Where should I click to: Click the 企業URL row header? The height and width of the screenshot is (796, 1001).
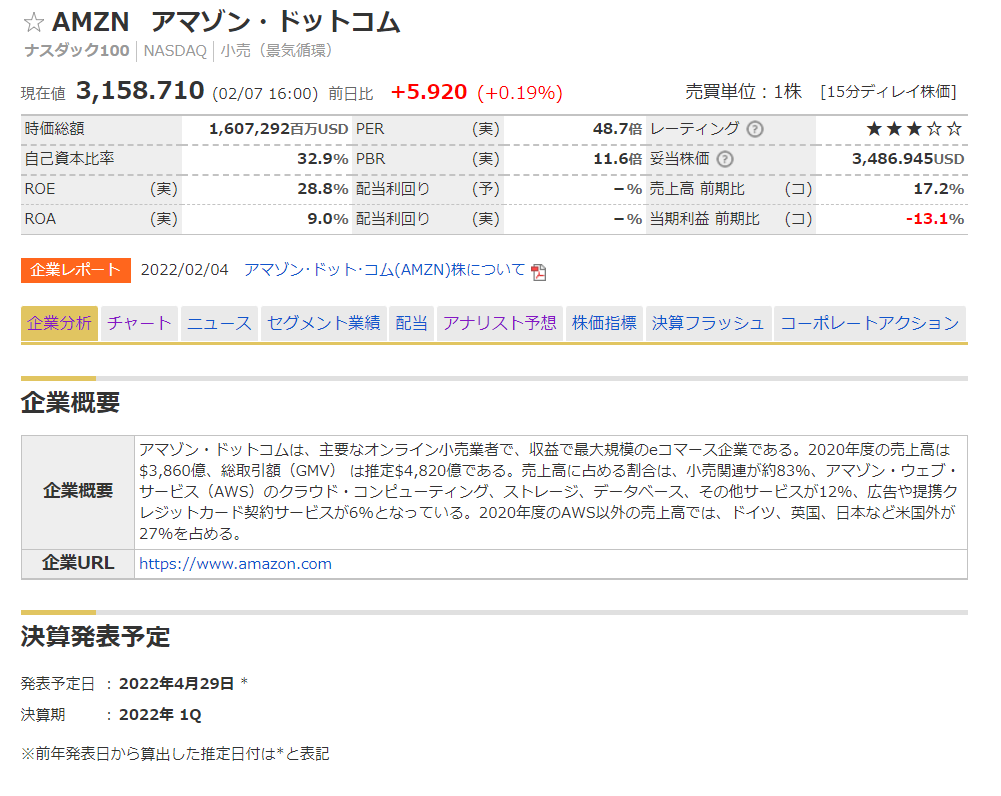(x=78, y=564)
